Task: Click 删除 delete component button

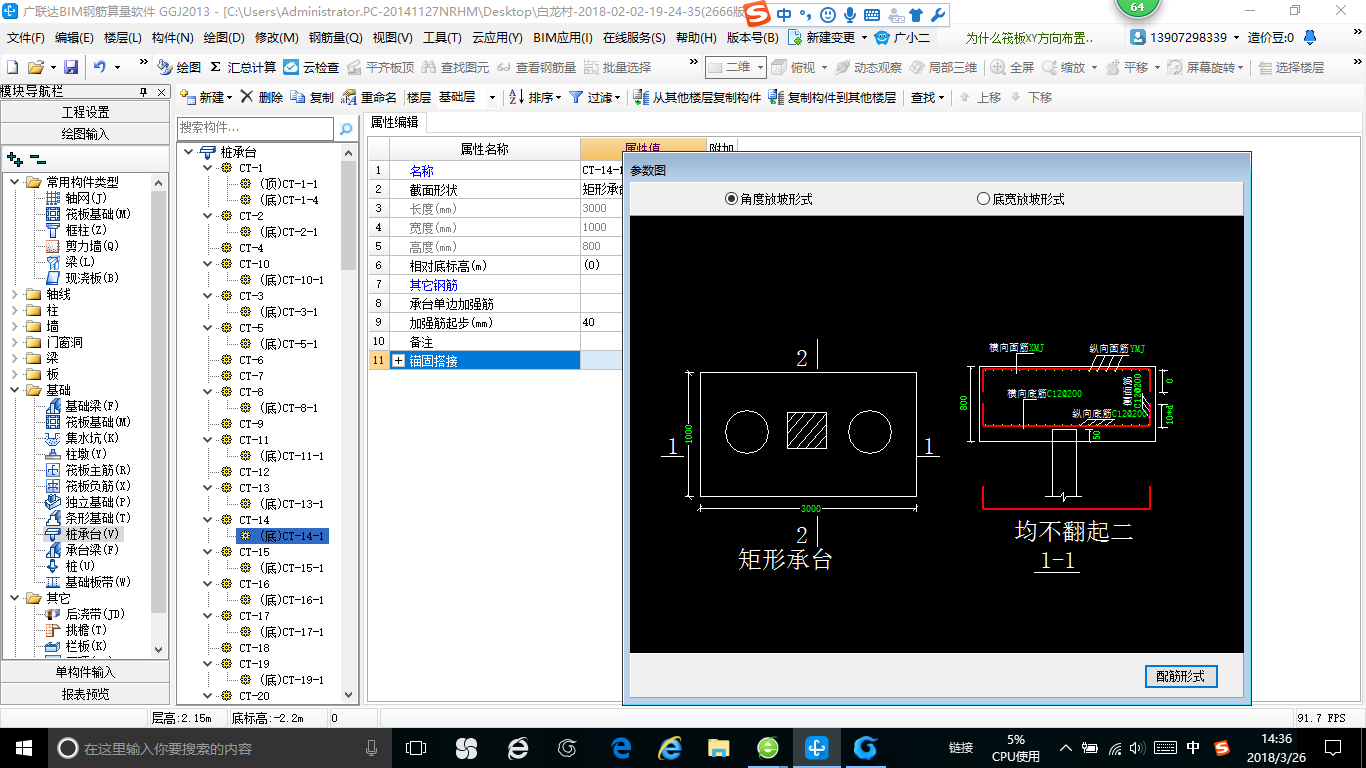Action: (262, 97)
